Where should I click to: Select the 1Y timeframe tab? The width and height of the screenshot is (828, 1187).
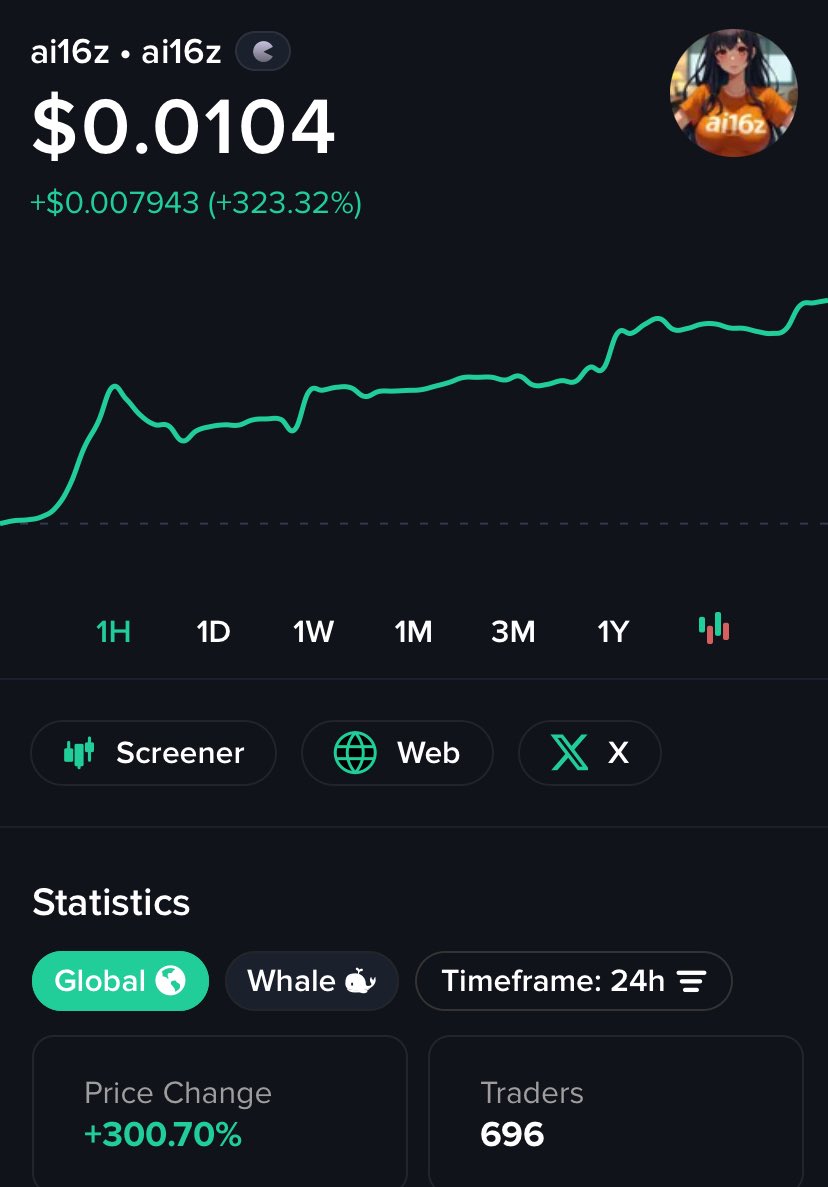pos(613,631)
